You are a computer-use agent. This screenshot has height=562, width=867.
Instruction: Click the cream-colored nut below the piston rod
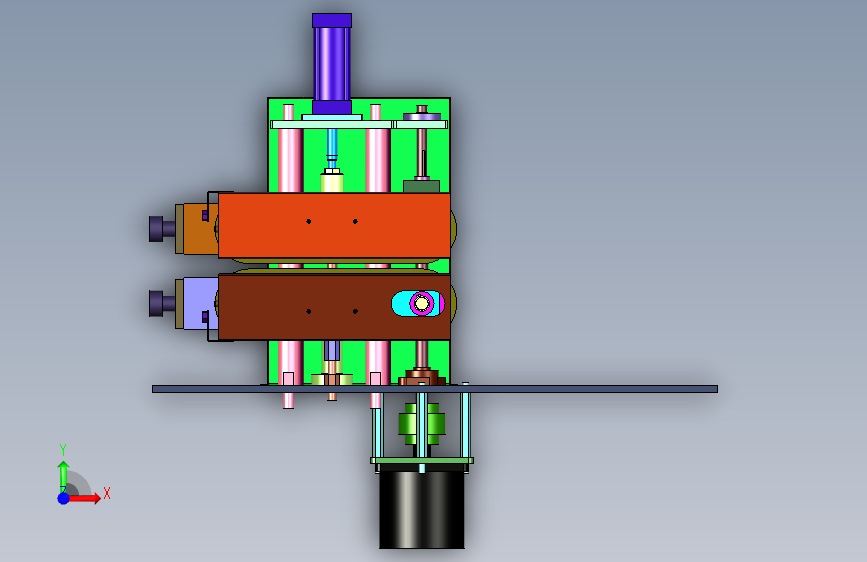click(x=332, y=181)
